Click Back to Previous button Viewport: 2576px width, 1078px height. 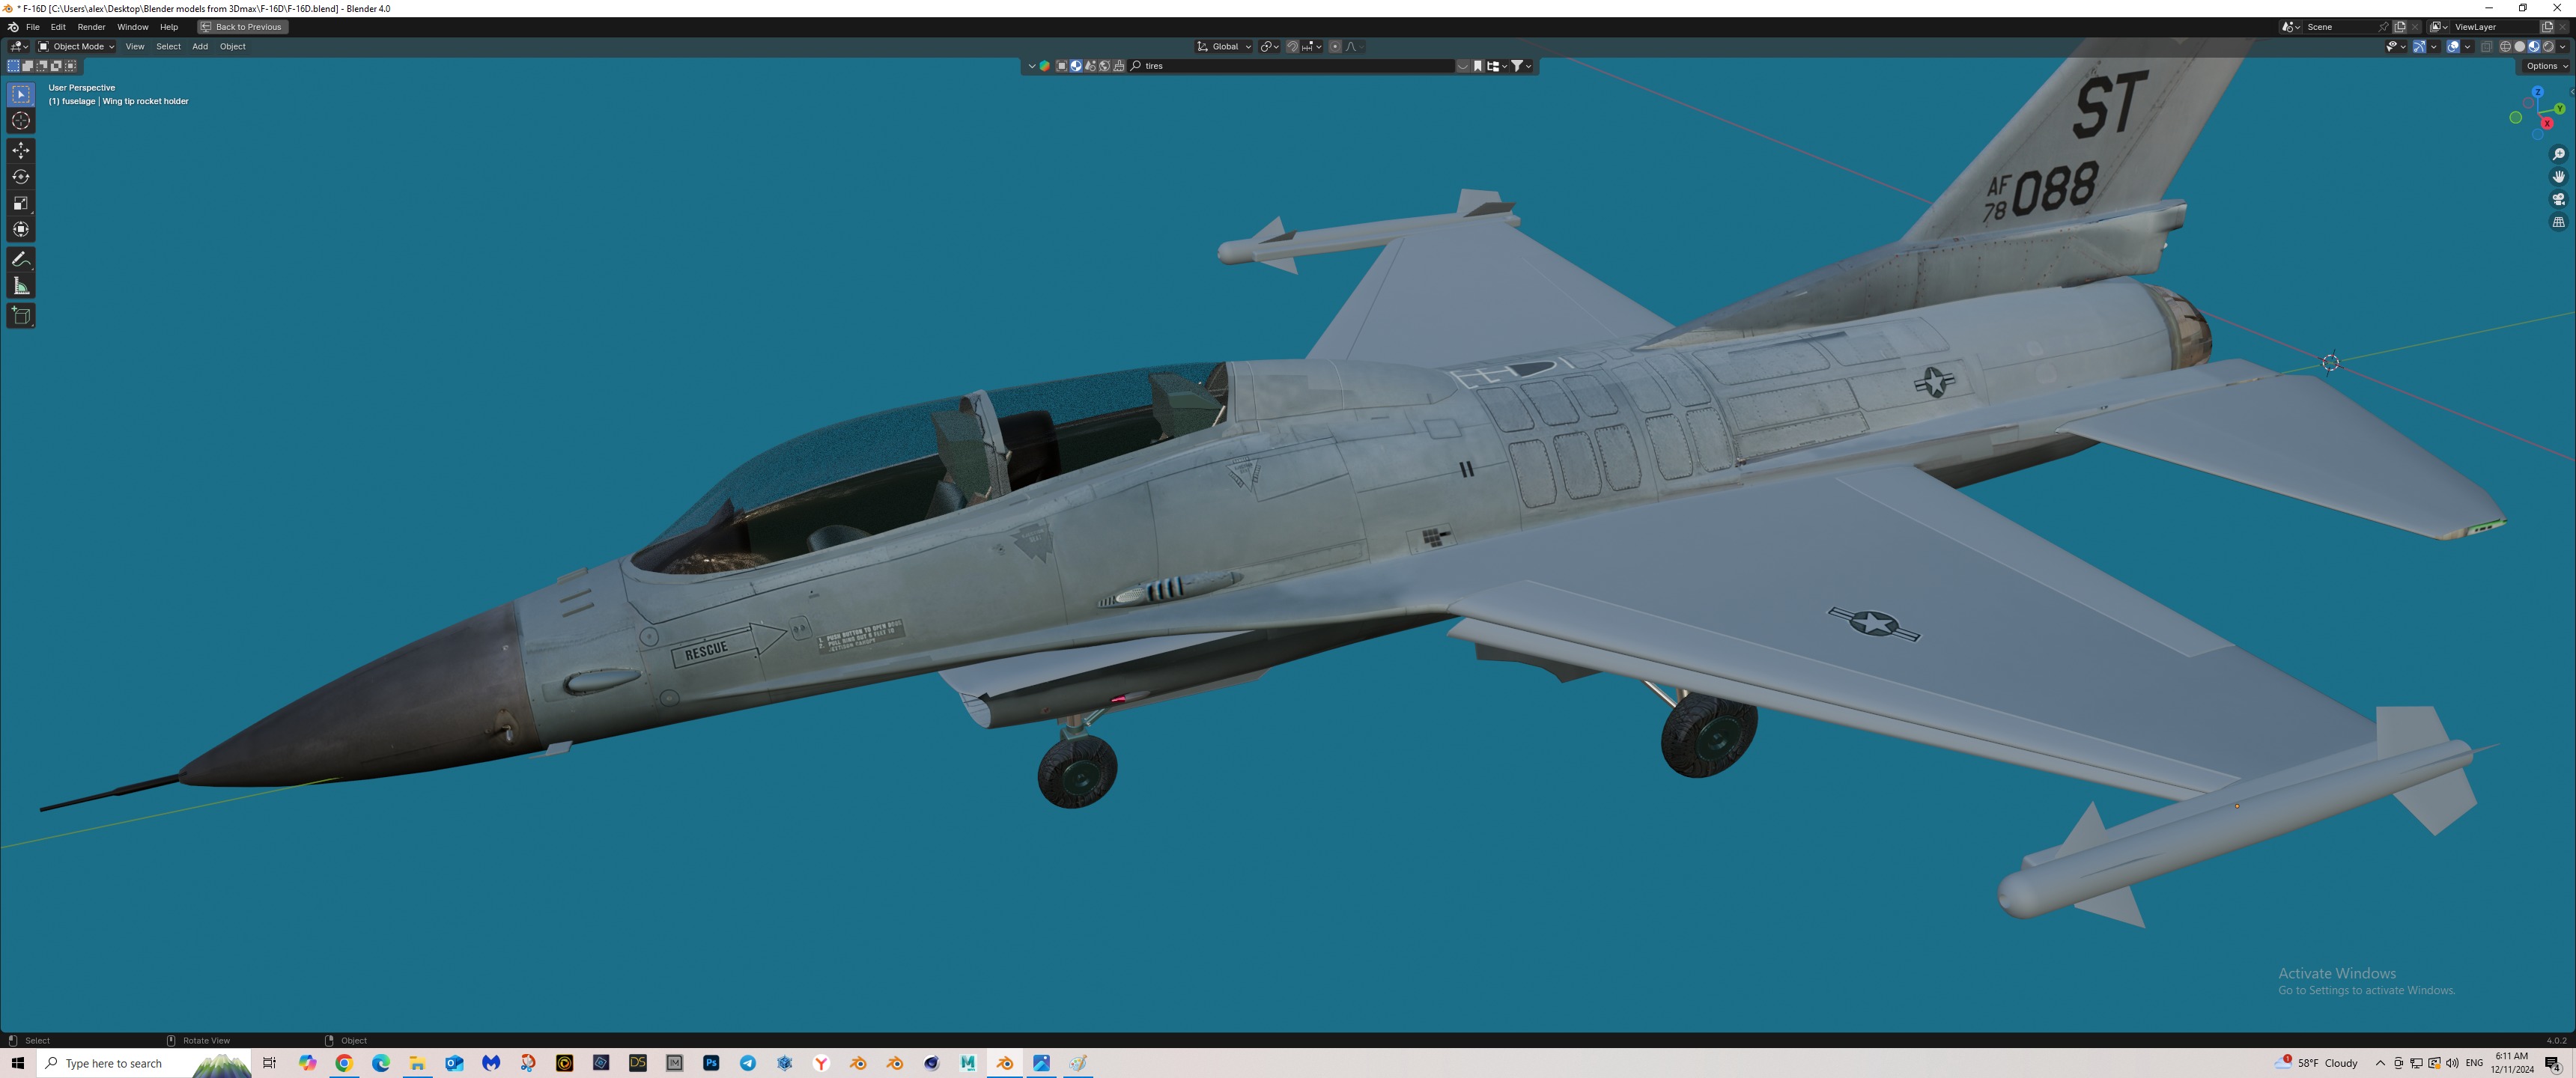click(243, 27)
